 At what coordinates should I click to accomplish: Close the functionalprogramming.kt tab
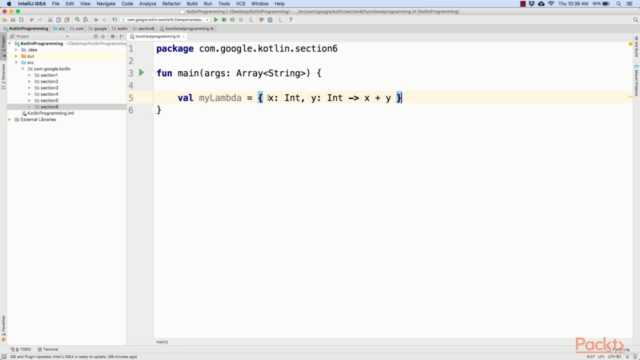coord(184,36)
